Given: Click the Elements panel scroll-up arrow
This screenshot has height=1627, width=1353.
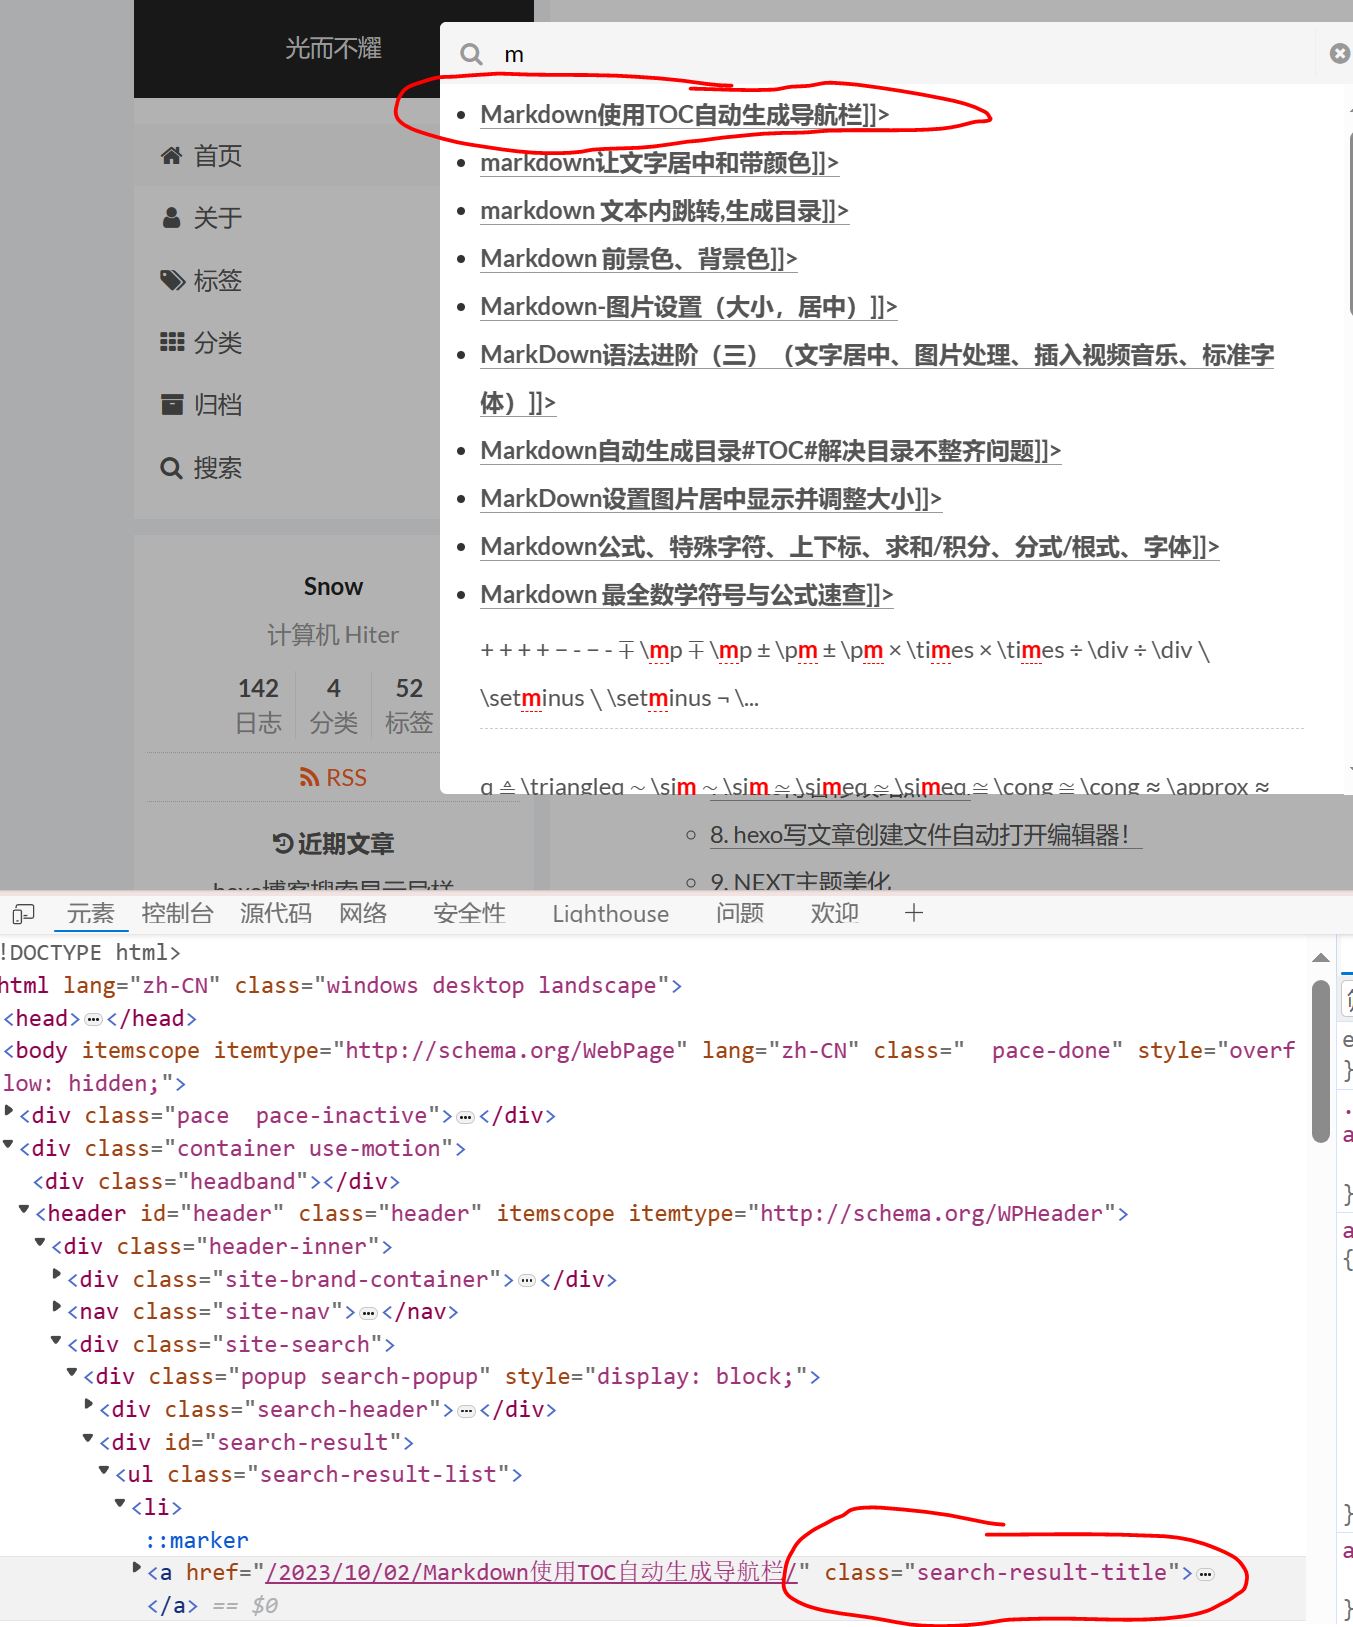Looking at the screenshot, I should point(1321,958).
